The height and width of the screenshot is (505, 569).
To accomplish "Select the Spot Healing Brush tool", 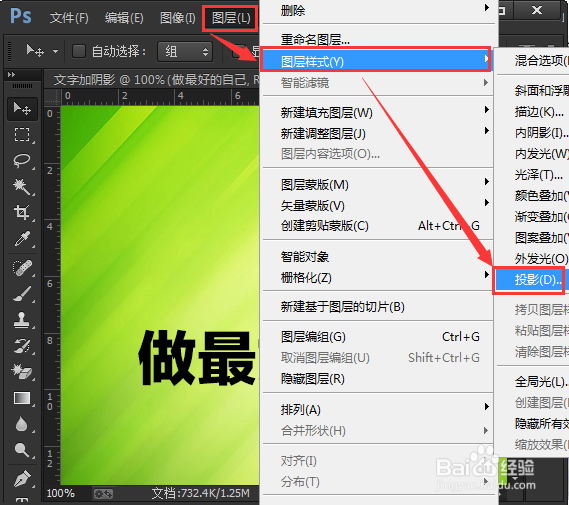I will pyautogui.click(x=22, y=268).
